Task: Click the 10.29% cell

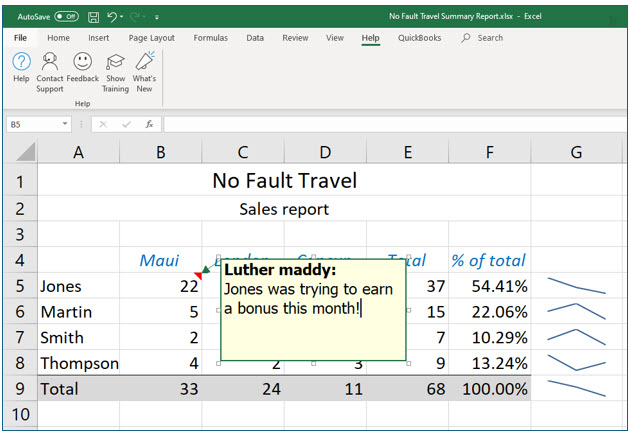Action: coord(489,337)
